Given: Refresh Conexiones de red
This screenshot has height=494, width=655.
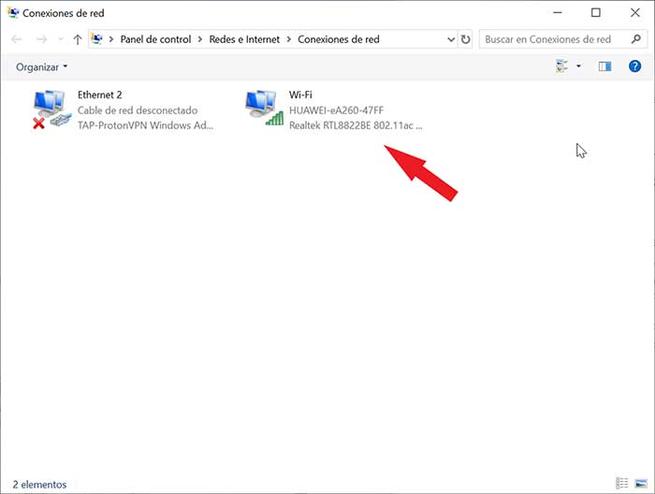Looking at the screenshot, I should (465, 40).
